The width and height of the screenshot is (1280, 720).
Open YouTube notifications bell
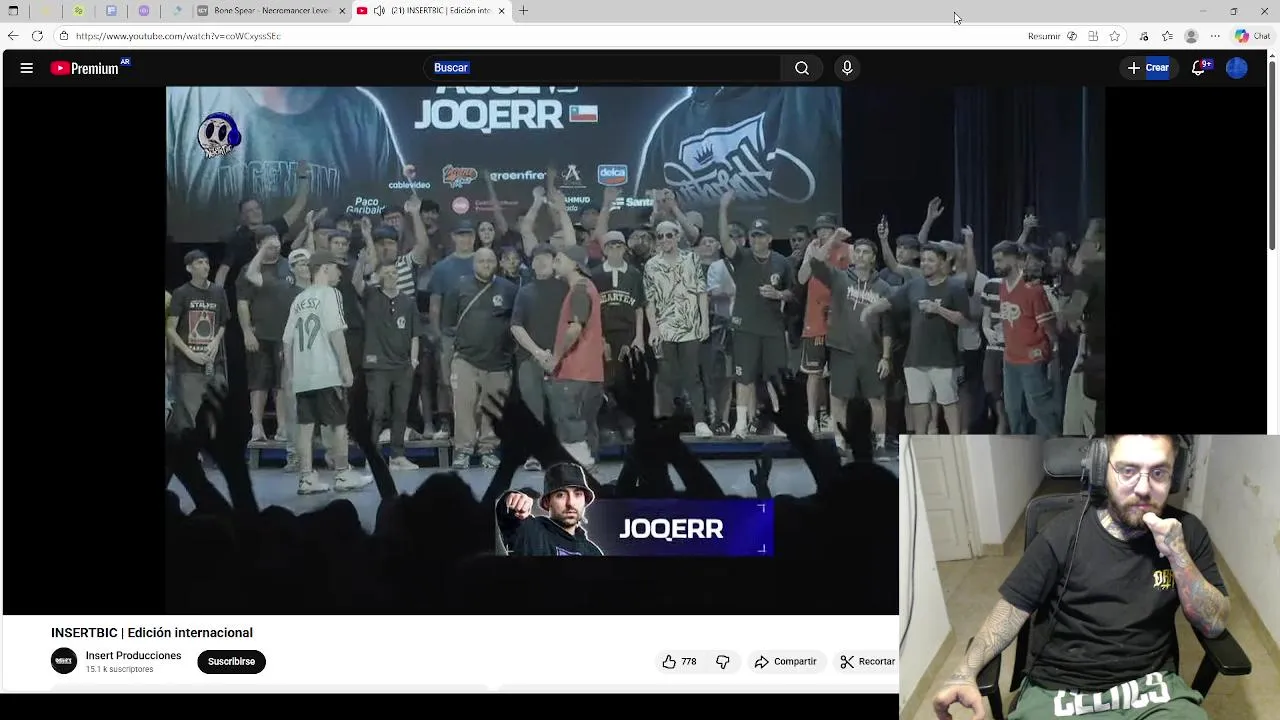(x=1198, y=68)
